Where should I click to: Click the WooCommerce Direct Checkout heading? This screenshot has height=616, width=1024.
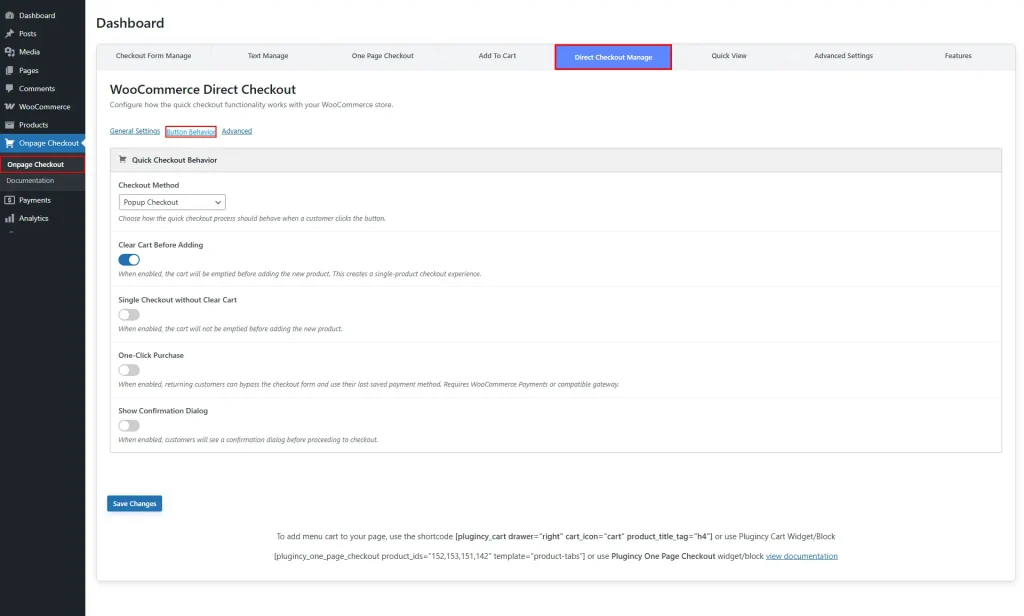tap(202, 89)
